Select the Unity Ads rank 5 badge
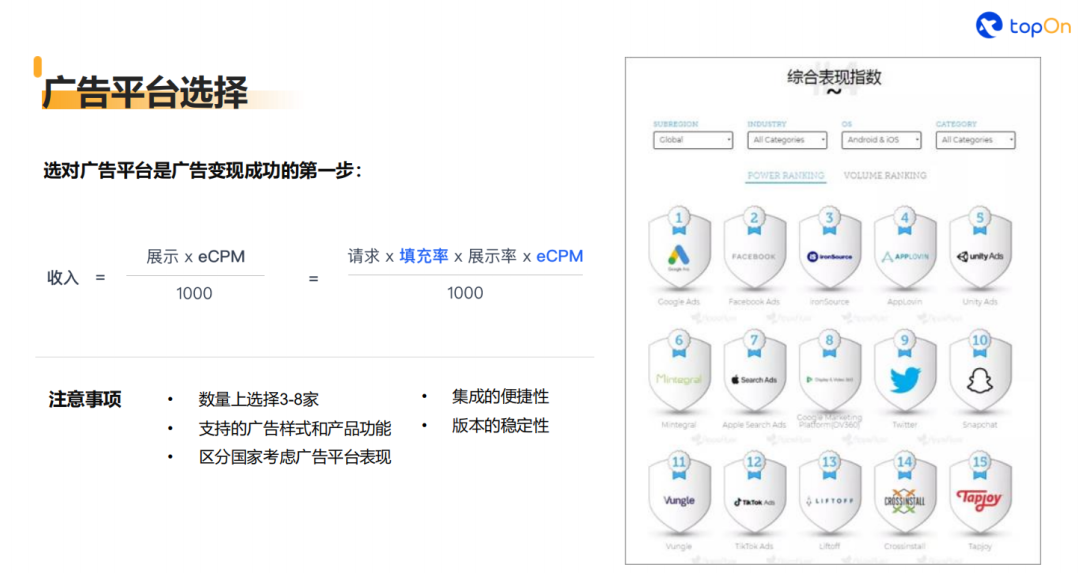The image size is (1080, 573). [980, 249]
